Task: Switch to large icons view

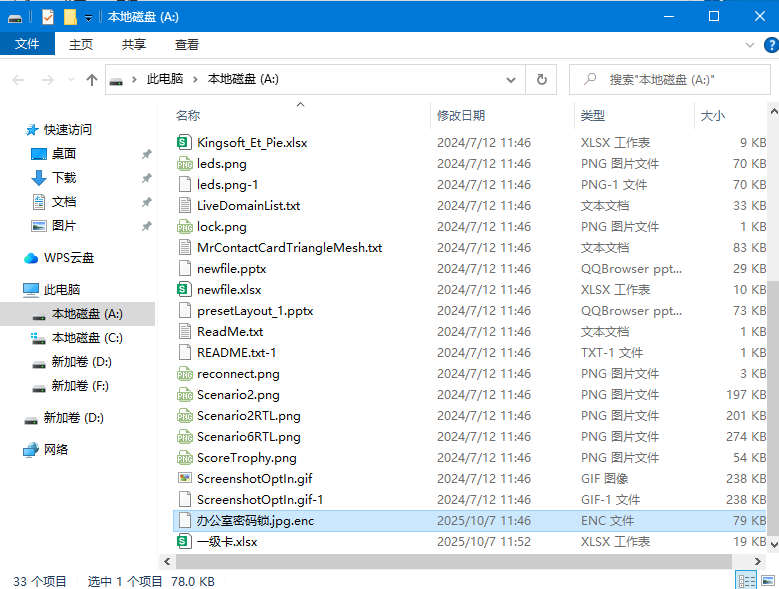Action: (766, 581)
